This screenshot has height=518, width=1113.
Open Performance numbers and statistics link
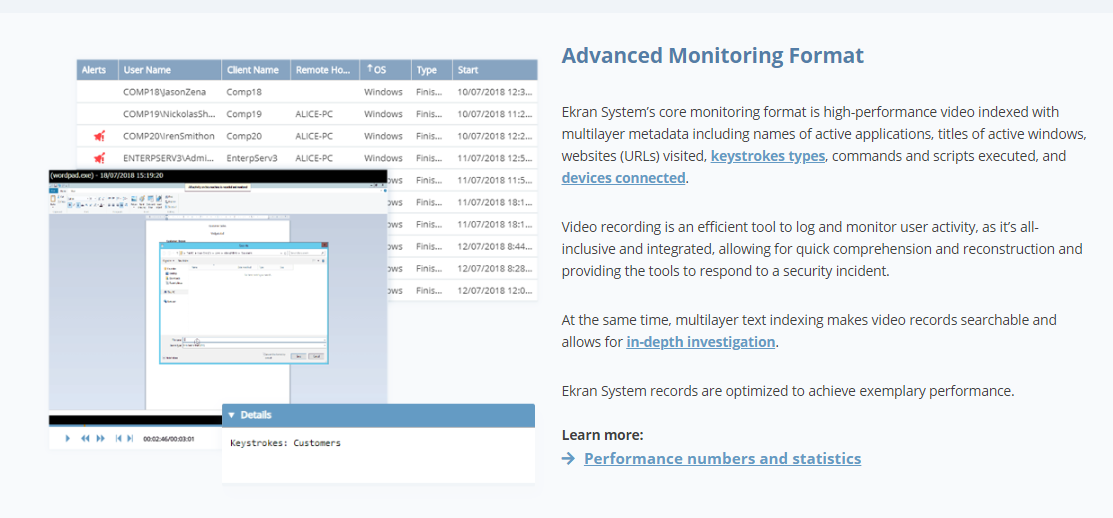(x=723, y=458)
